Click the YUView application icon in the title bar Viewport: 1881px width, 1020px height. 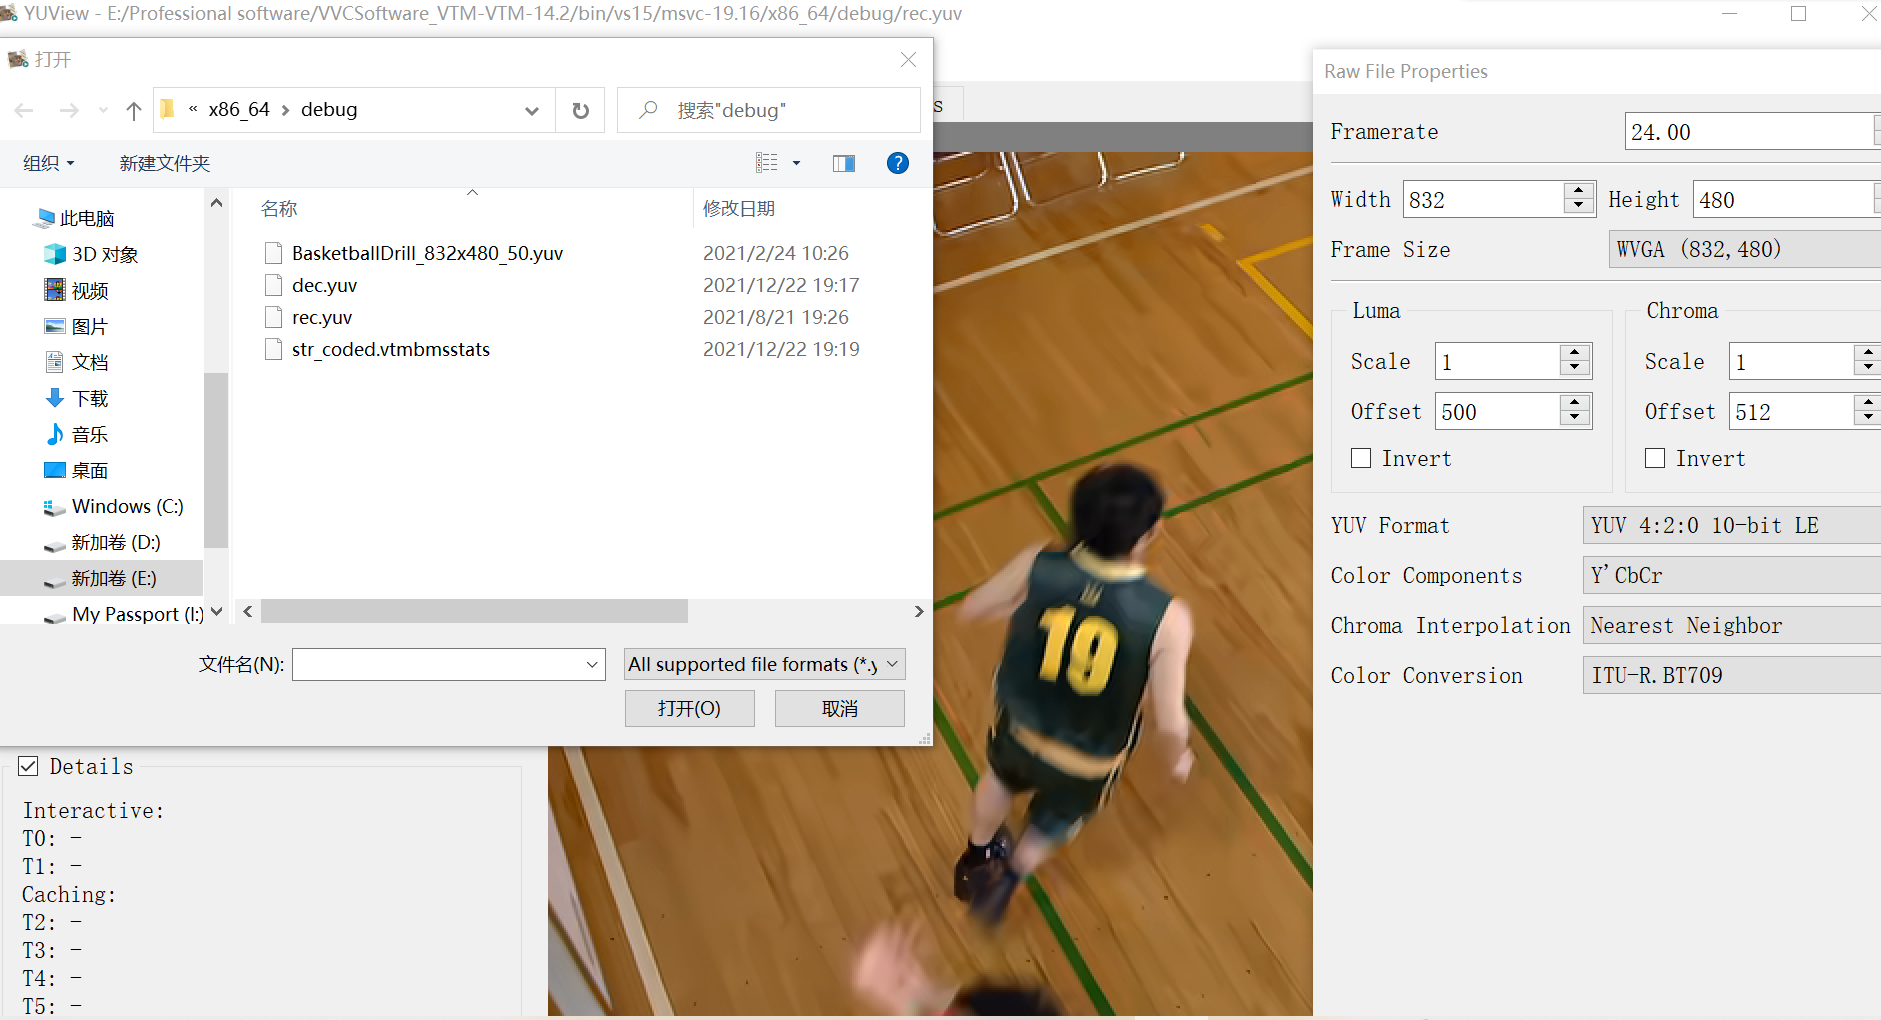[11, 13]
